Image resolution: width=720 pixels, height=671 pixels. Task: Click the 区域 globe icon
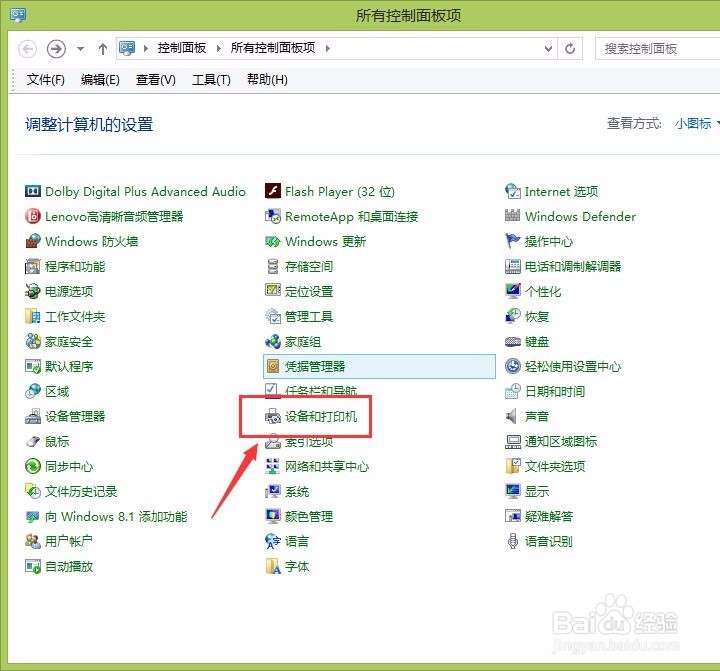click(33, 391)
